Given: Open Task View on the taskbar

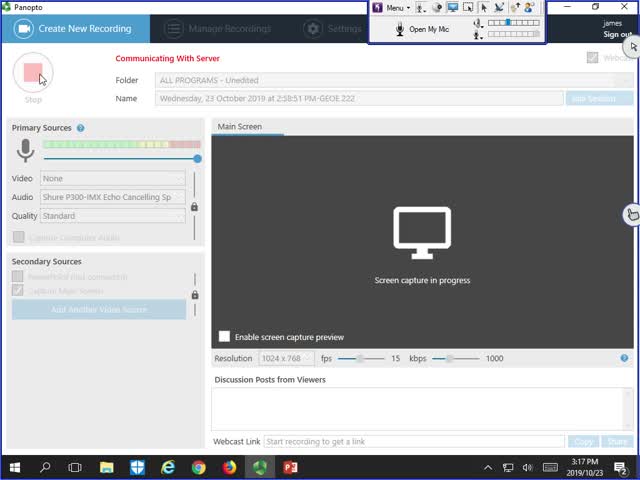Looking at the screenshot, I should click(75, 467).
